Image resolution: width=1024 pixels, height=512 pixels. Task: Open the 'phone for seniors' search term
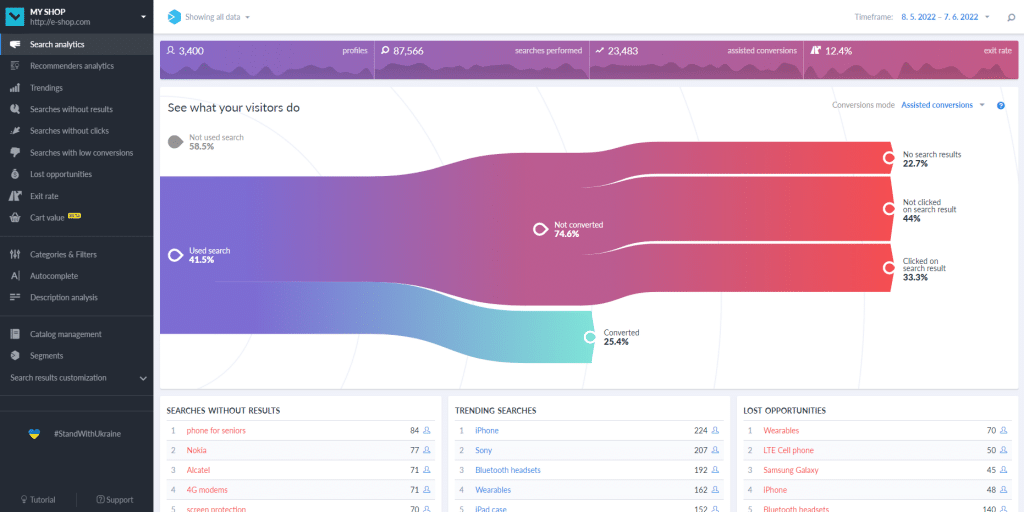point(216,431)
